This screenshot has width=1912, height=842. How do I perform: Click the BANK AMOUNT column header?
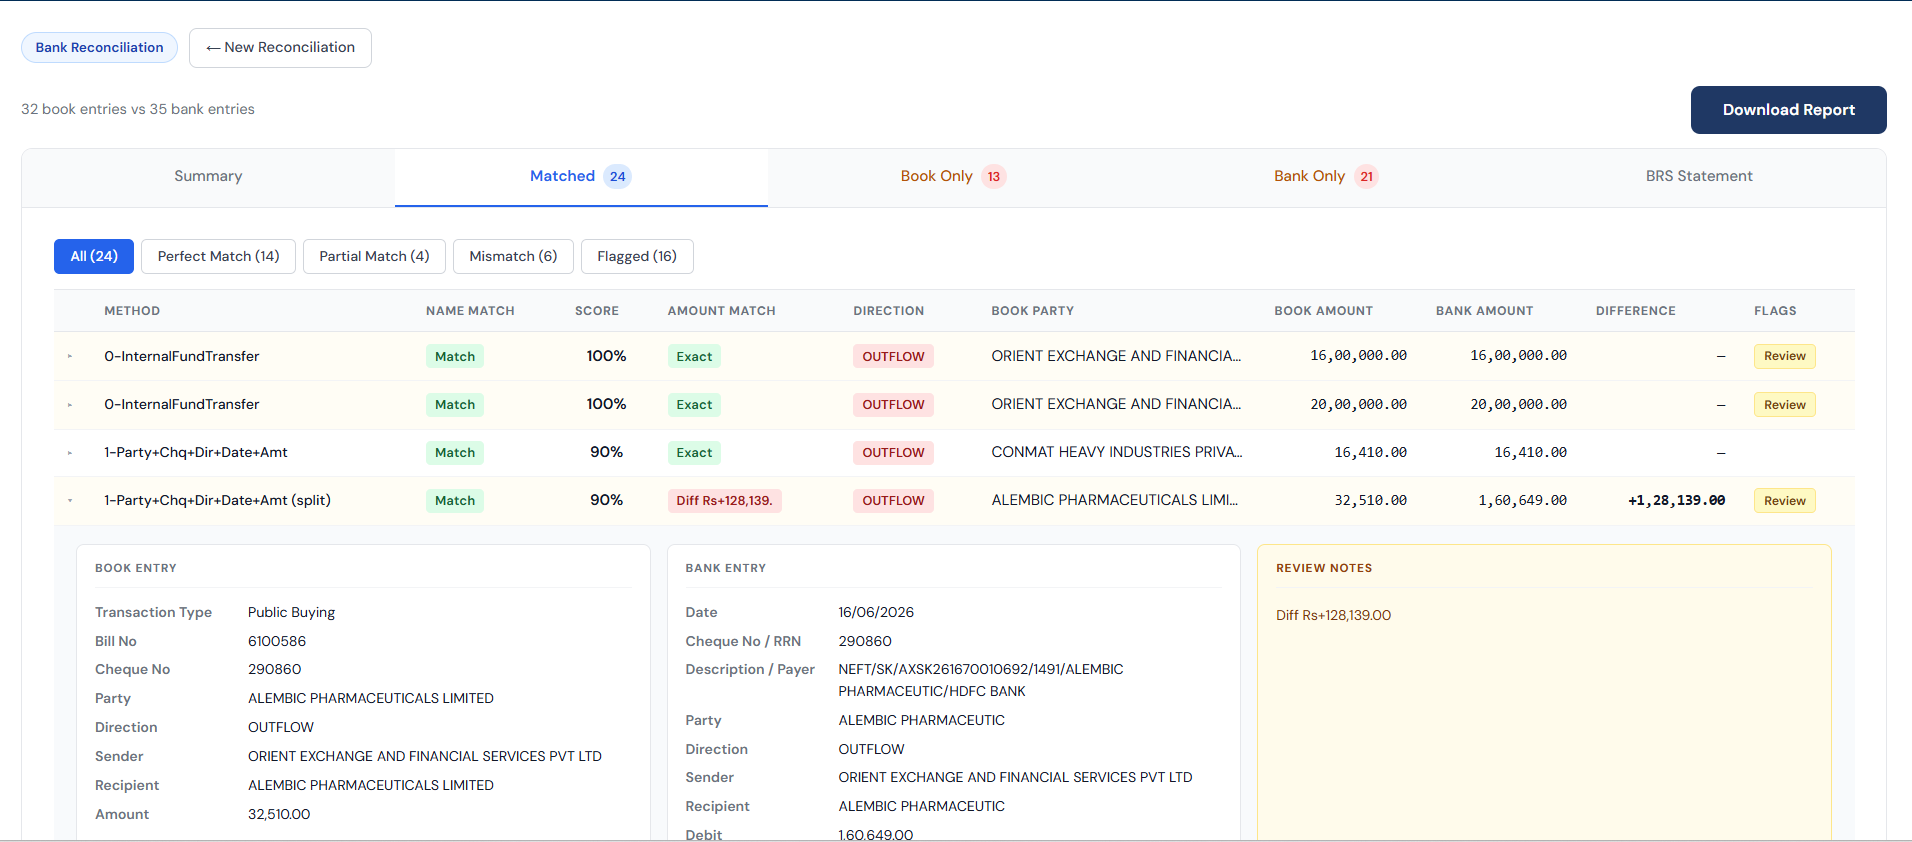click(1484, 311)
